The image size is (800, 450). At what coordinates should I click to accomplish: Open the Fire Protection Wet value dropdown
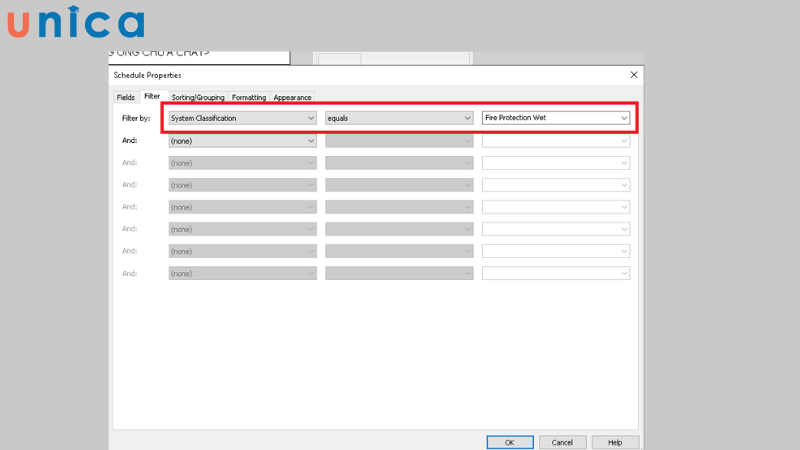pyautogui.click(x=556, y=118)
